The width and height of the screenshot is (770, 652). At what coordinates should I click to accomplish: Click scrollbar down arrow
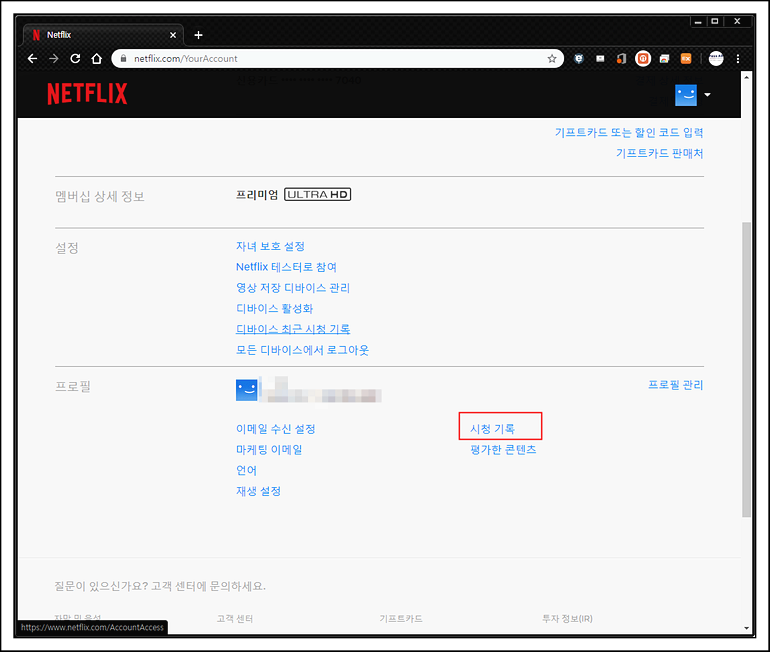coord(746,628)
